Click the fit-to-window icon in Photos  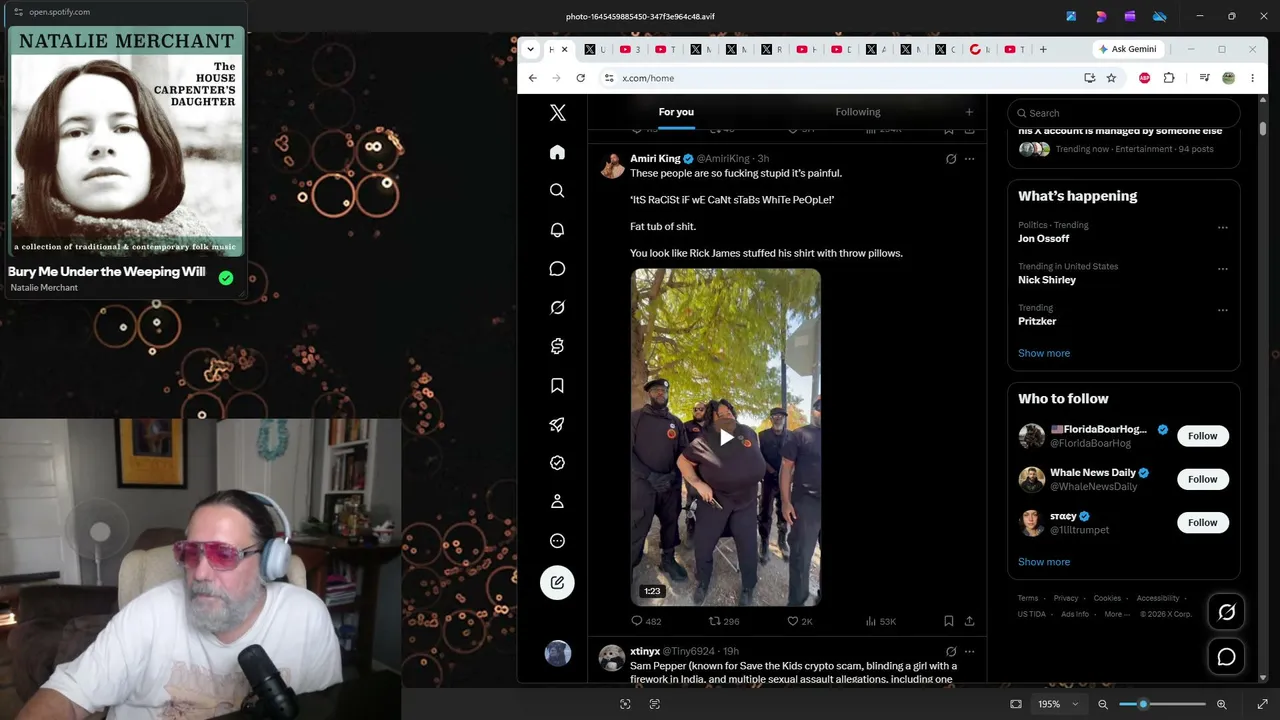[x=1016, y=704]
